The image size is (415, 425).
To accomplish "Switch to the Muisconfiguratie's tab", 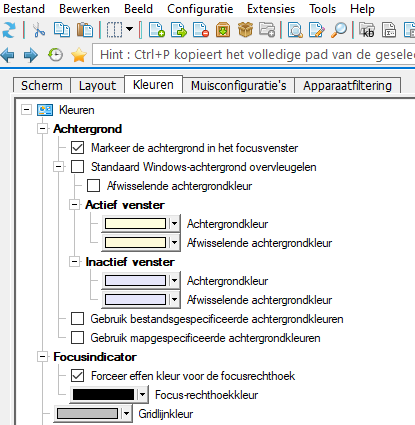I will point(239,86).
